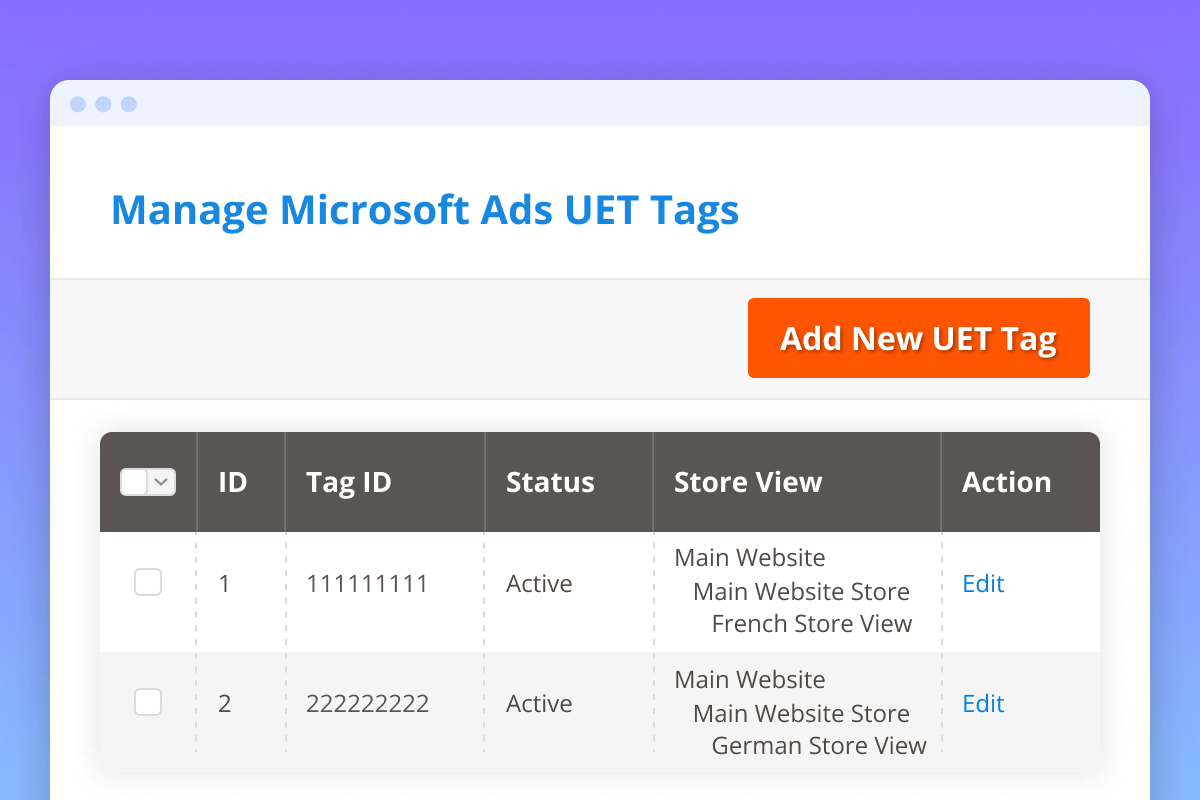
Task: Check the checkbox for row with ID 1
Action: click(x=148, y=582)
